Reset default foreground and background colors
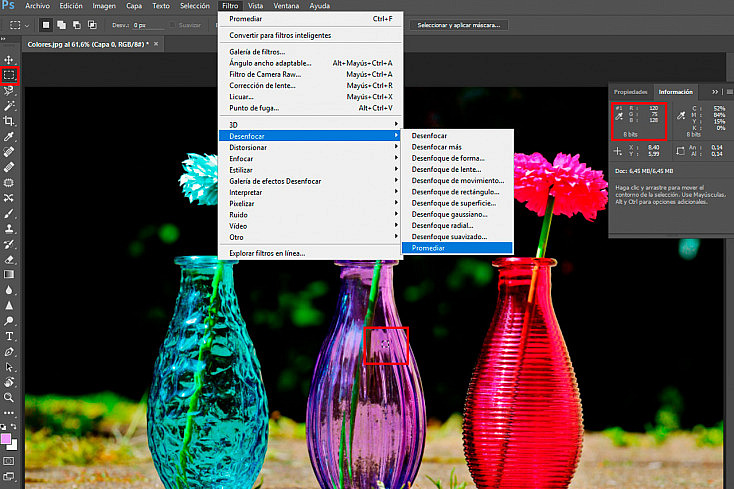Screen dimensions: 734x489 pos(3,427)
